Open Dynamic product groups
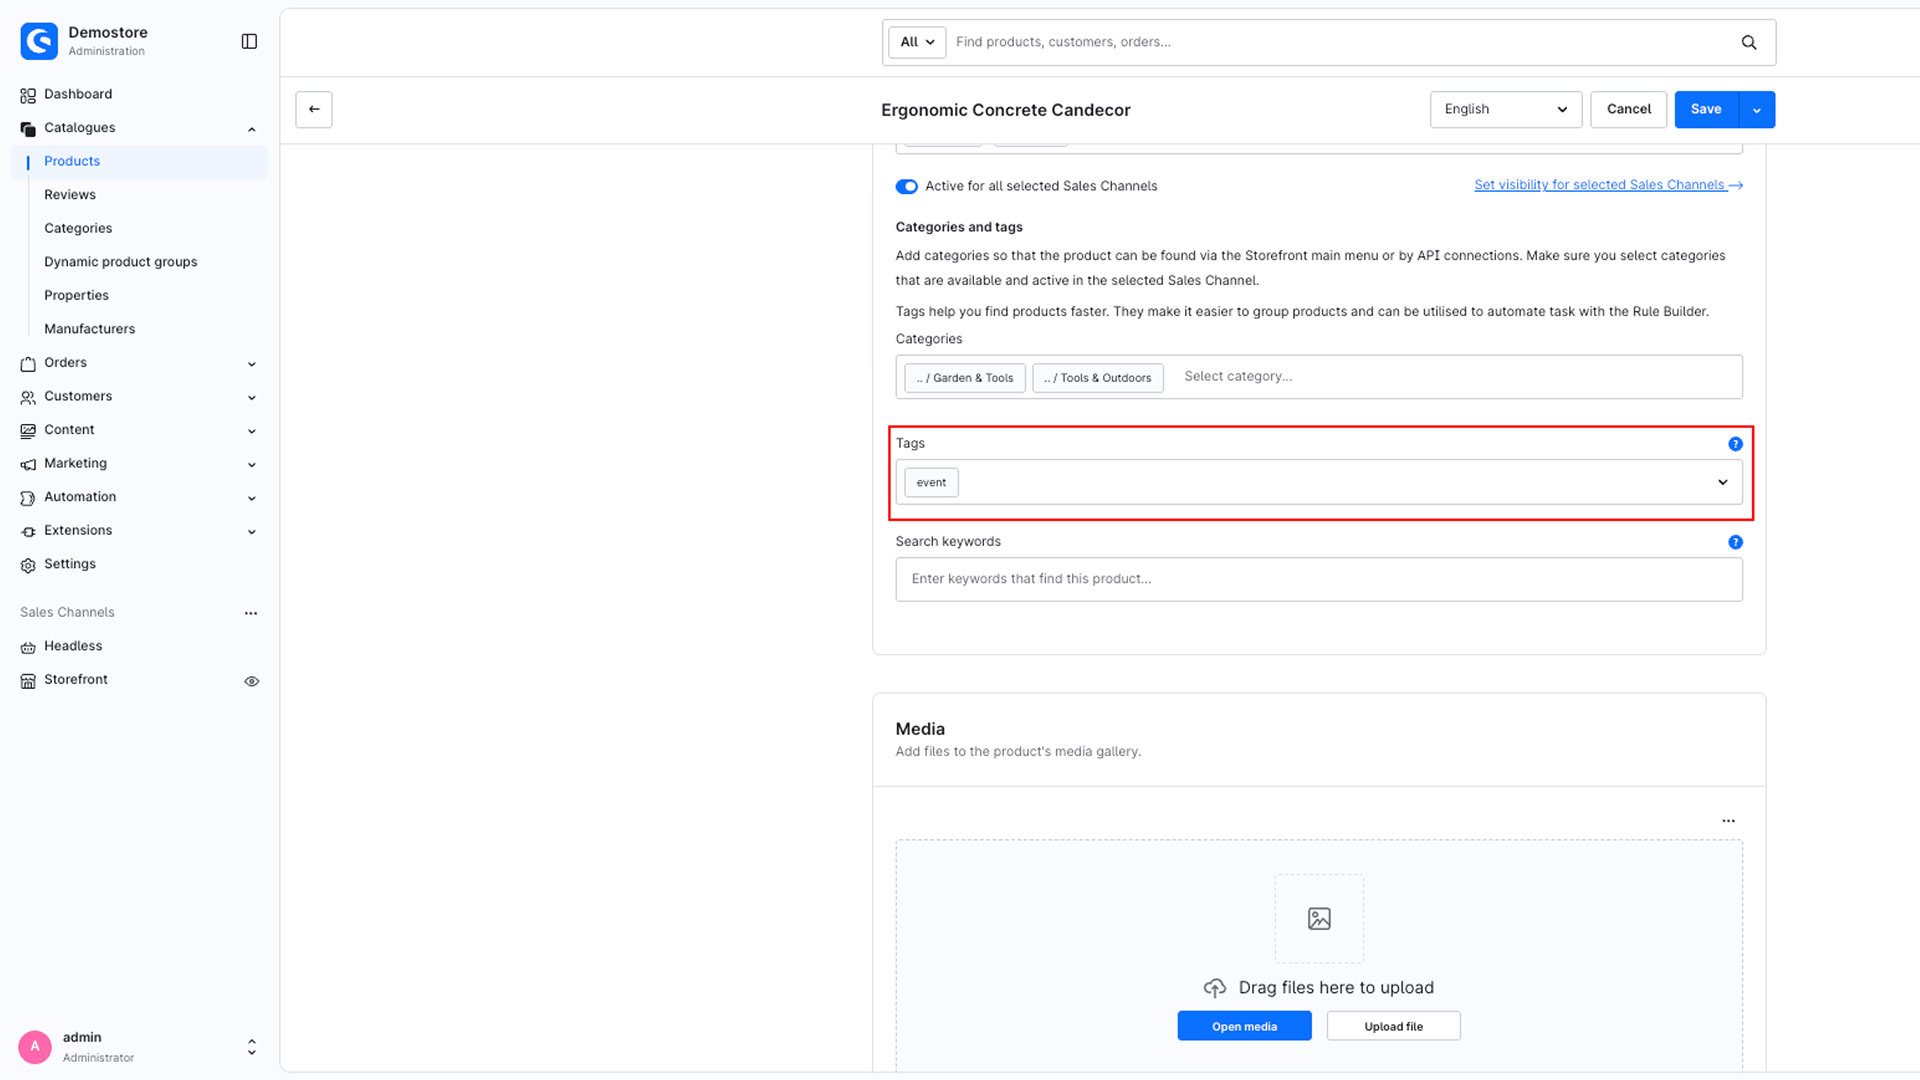Viewport: 1920px width, 1080px height. click(121, 262)
